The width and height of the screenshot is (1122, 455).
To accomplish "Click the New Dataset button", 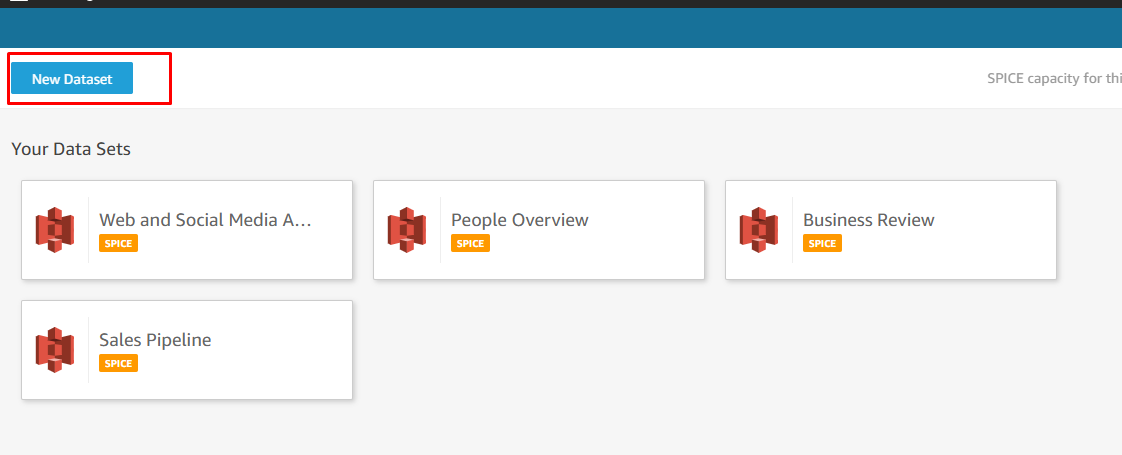I will pos(72,79).
